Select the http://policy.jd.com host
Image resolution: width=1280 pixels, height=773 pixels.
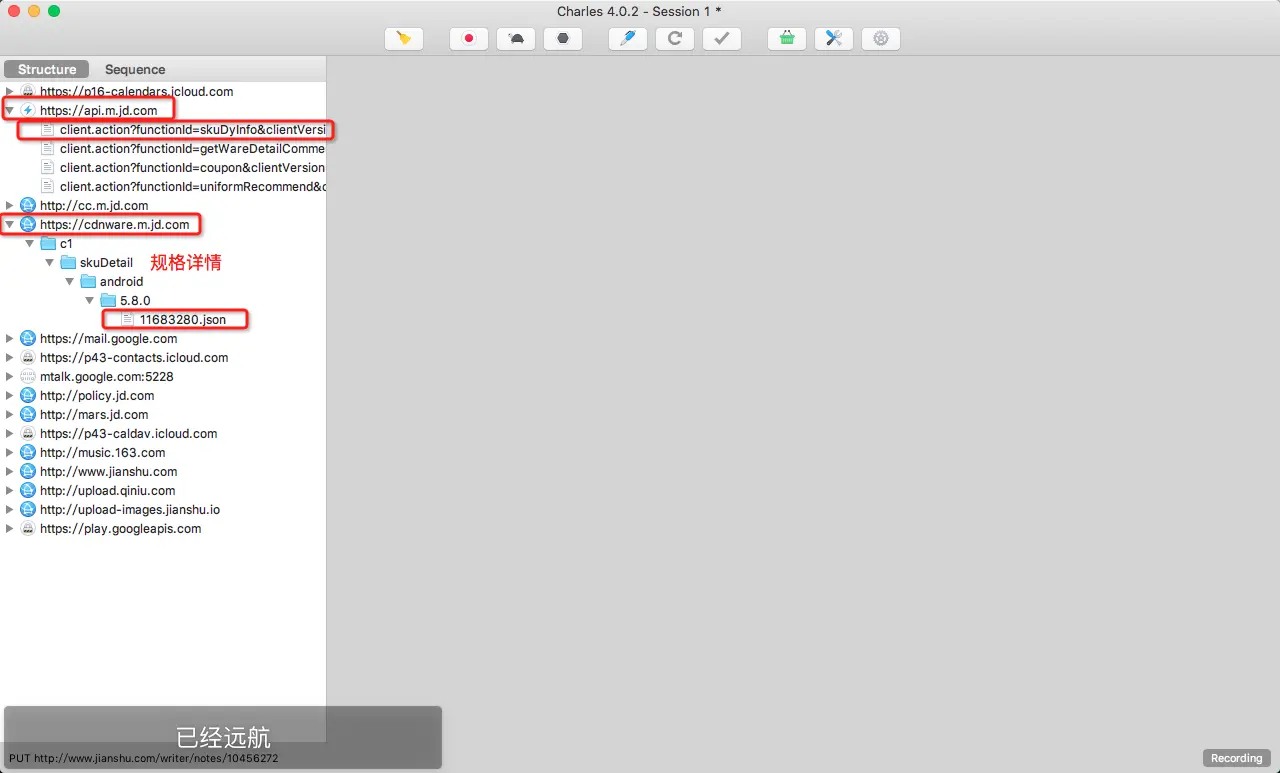97,395
